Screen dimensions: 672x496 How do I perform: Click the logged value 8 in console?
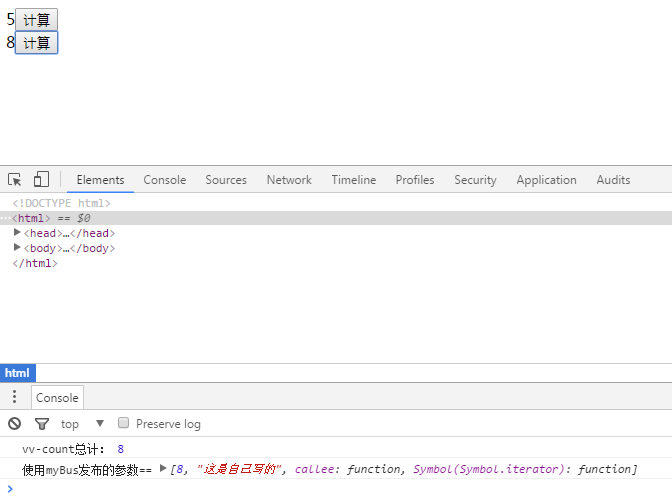(x=120, y=449)
